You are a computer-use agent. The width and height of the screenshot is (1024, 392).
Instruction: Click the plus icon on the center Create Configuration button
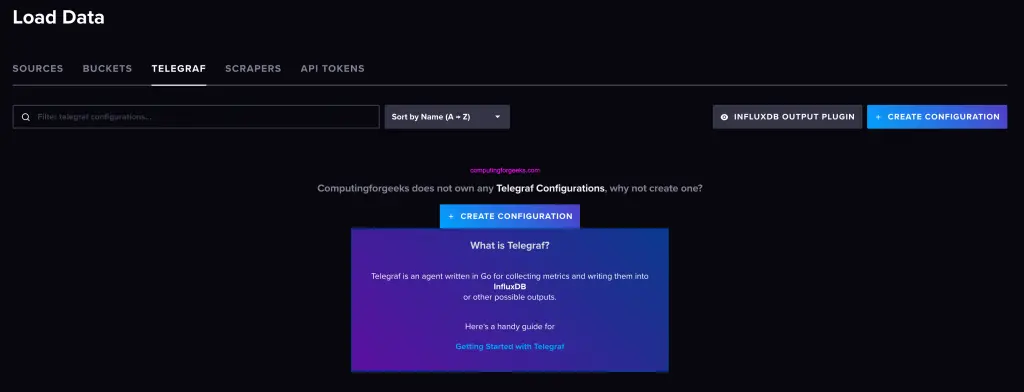(x=451, y=216)
